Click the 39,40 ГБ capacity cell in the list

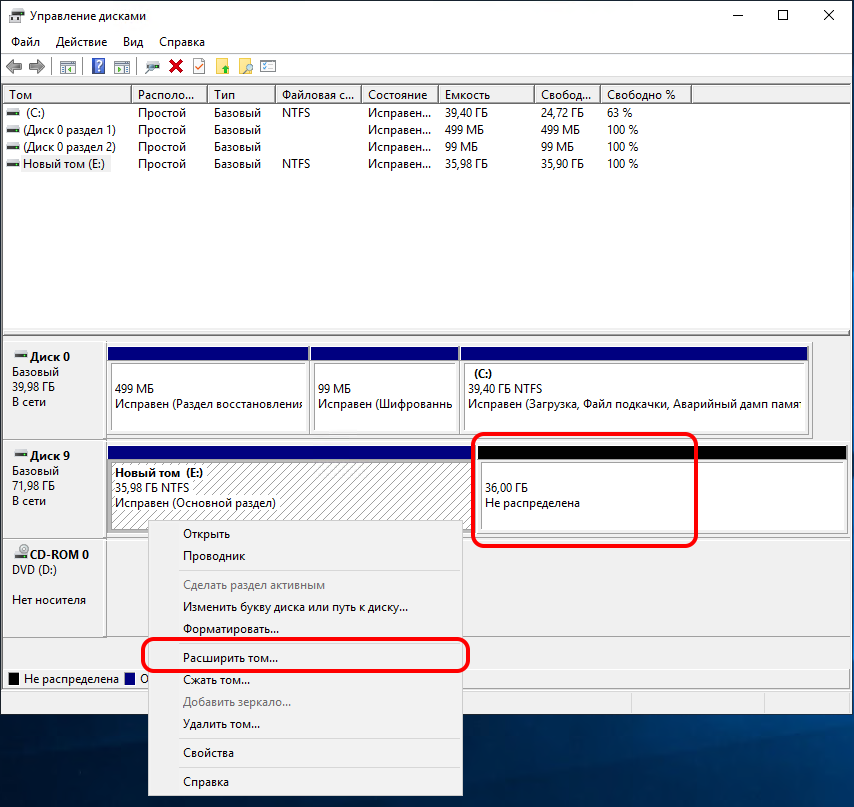(x=466, y=113)
